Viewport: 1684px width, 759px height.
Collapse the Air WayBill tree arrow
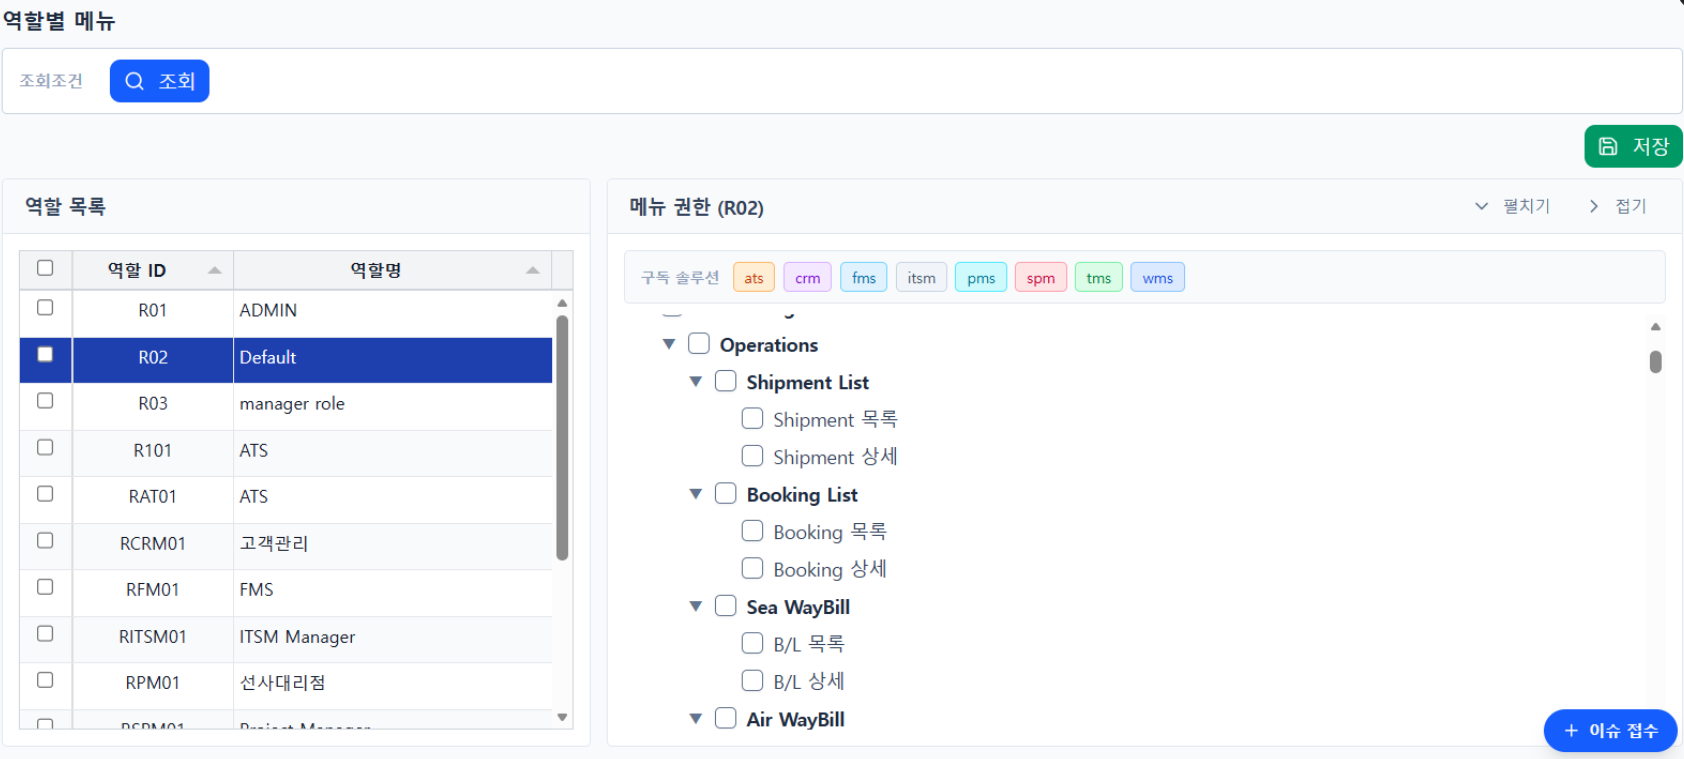[x=696, y=719]
